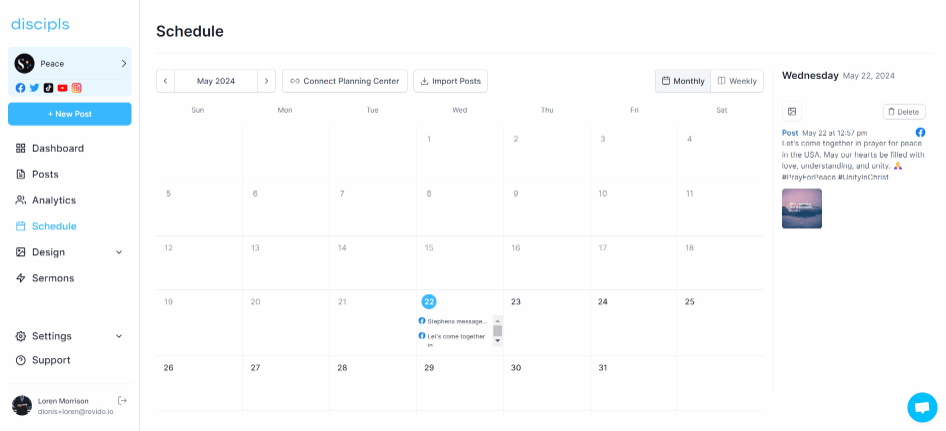Click May 2024 month selector
The image size is (946, 431).
[x=216, y=81]
